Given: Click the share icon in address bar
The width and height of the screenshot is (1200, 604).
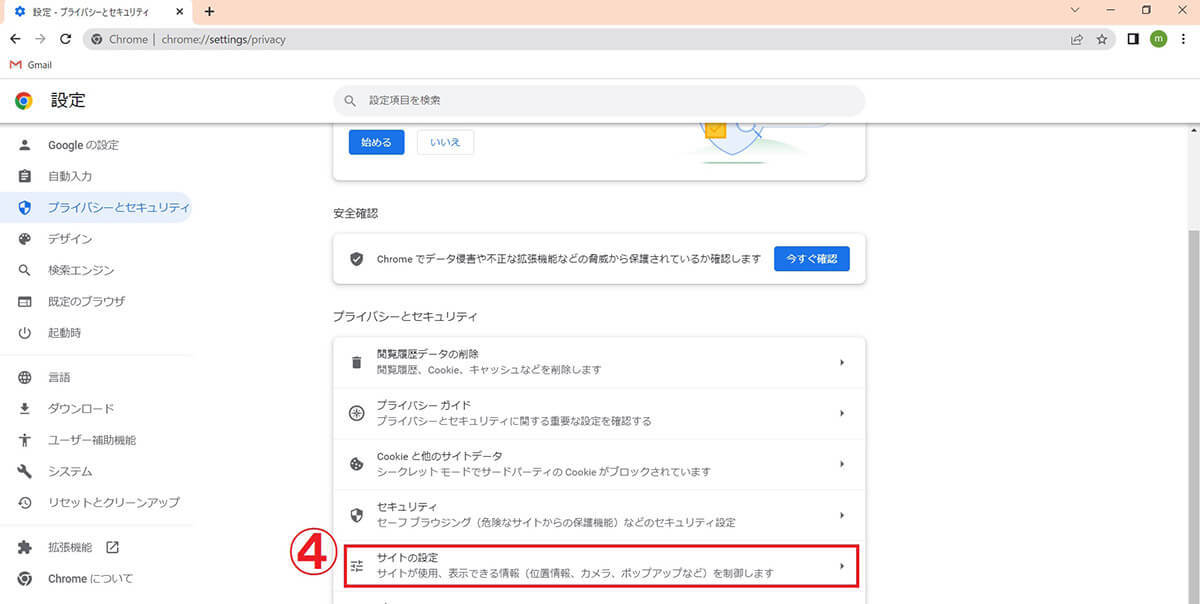Looking at the screenshot, I should coord(1076,39).
